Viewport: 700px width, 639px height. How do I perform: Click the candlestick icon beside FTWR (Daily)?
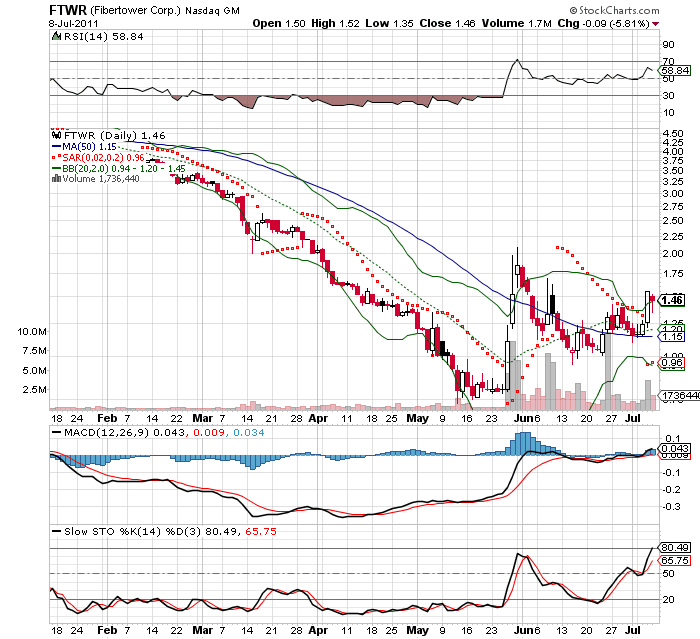[56, 135]
